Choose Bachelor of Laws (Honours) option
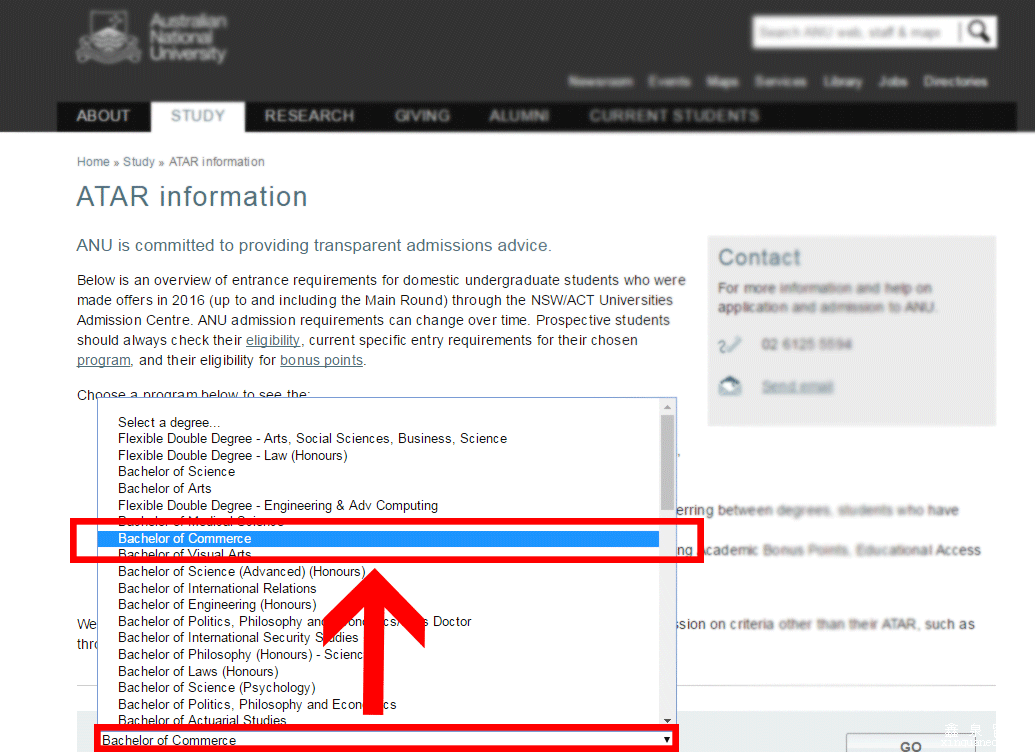The image size is (1035, 752). coord(198,671)
